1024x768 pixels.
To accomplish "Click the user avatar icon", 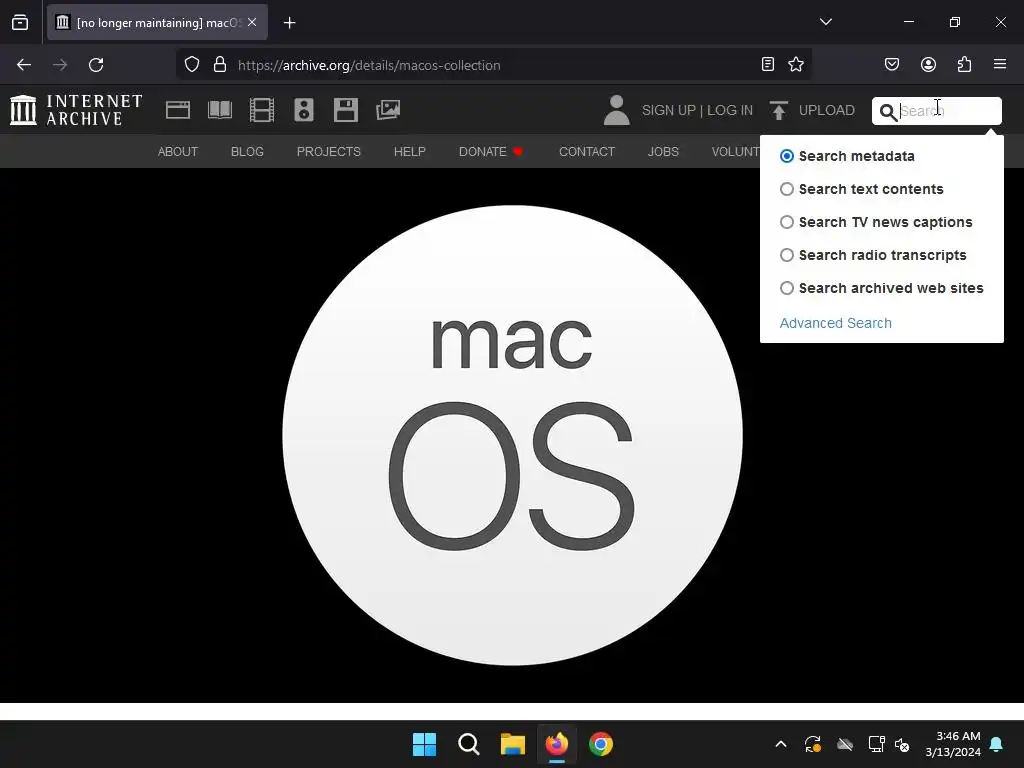I will click(x=616, y=110).
